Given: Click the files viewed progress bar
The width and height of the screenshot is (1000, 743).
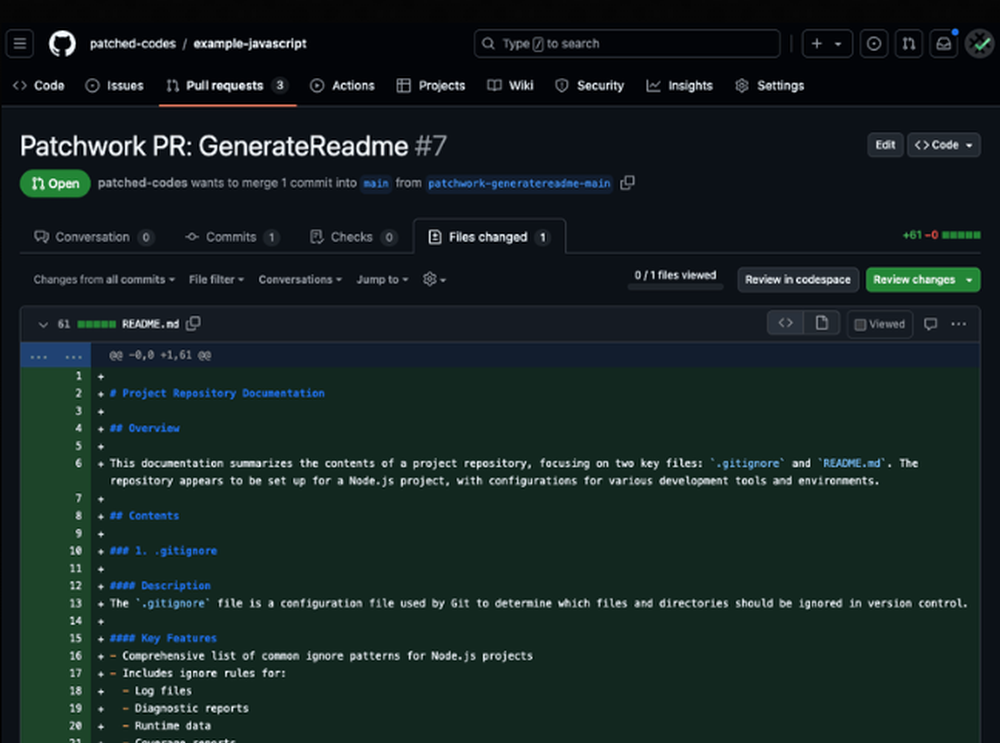Looking at the screenshot, I should [x=675, y=287].
